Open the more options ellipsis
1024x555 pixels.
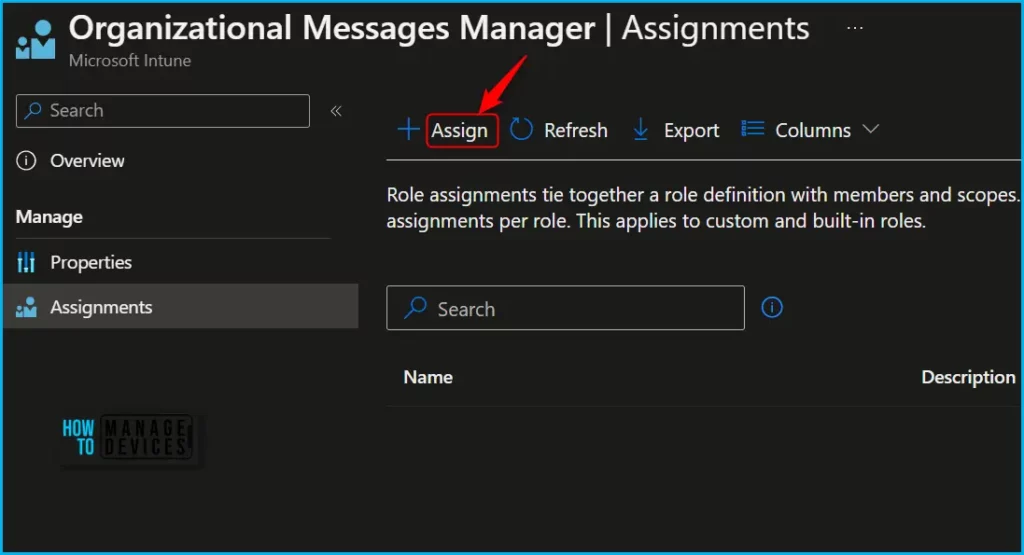[x=855, y=28]
